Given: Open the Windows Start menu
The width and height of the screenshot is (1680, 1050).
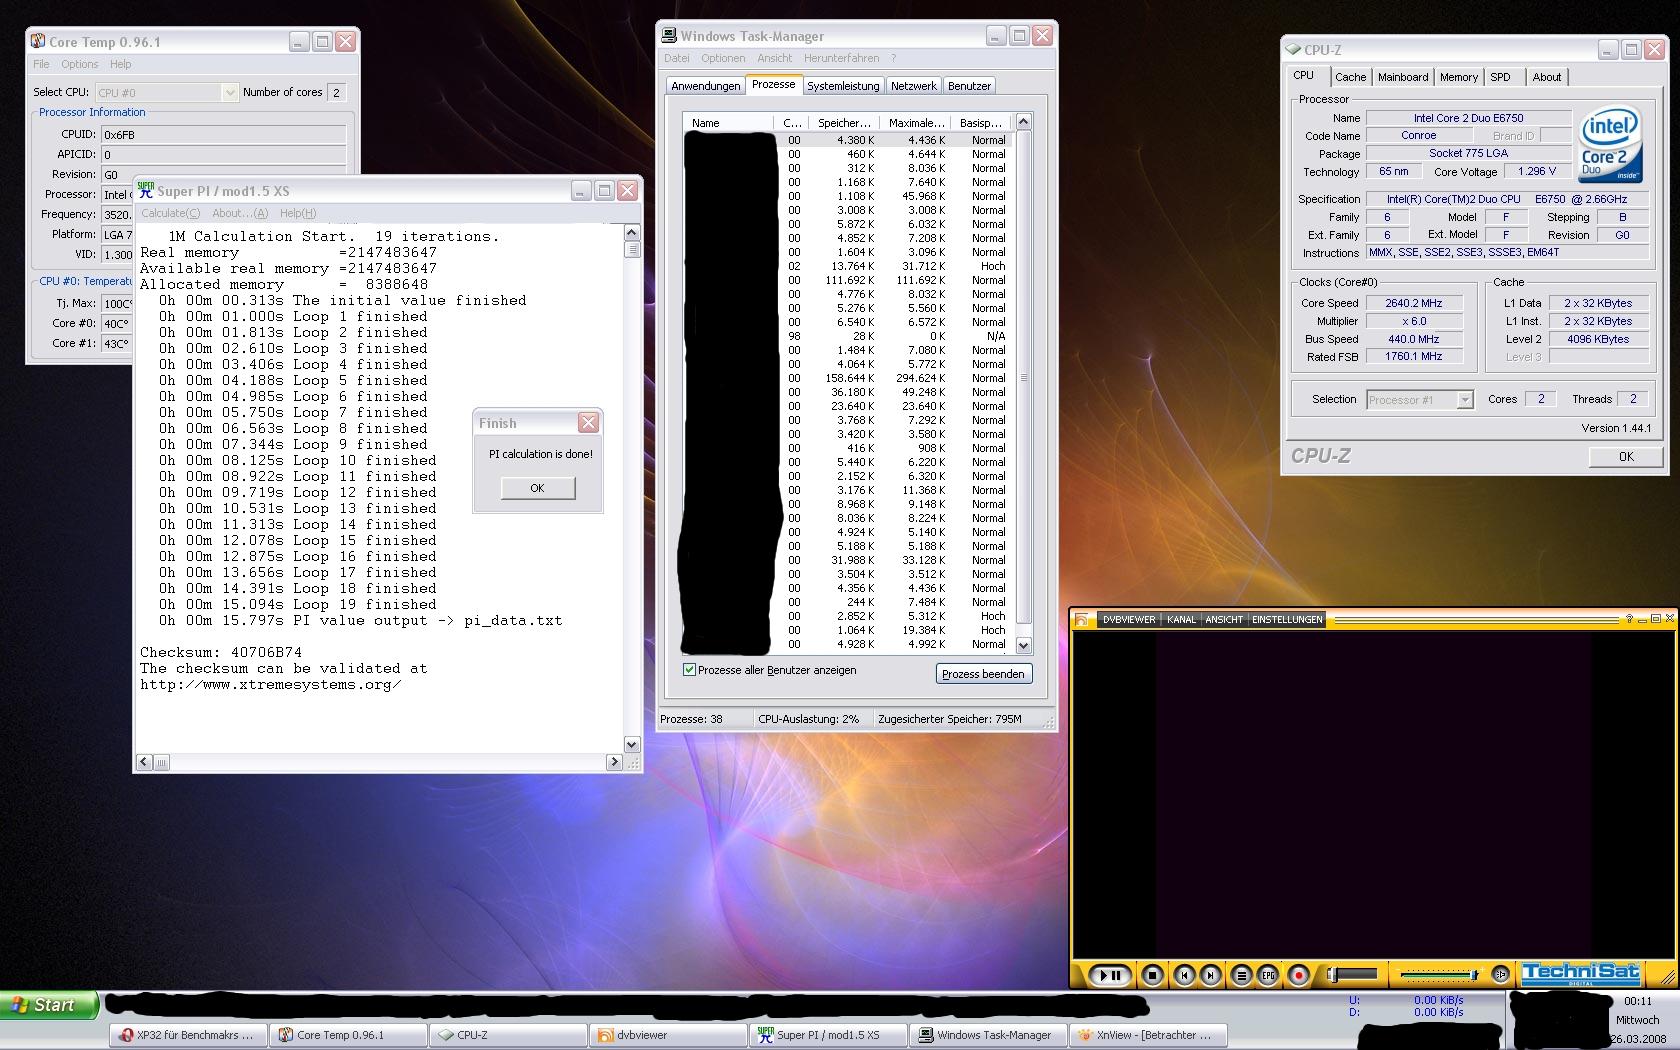Looking at the screenshot, I should [49, 1005].
